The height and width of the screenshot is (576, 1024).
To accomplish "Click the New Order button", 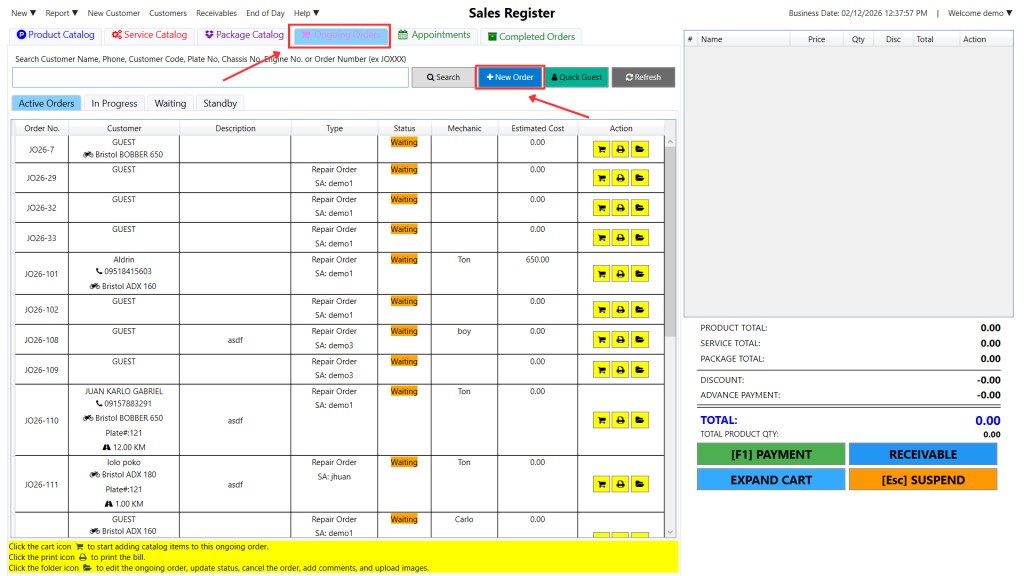I will (510, 77).
